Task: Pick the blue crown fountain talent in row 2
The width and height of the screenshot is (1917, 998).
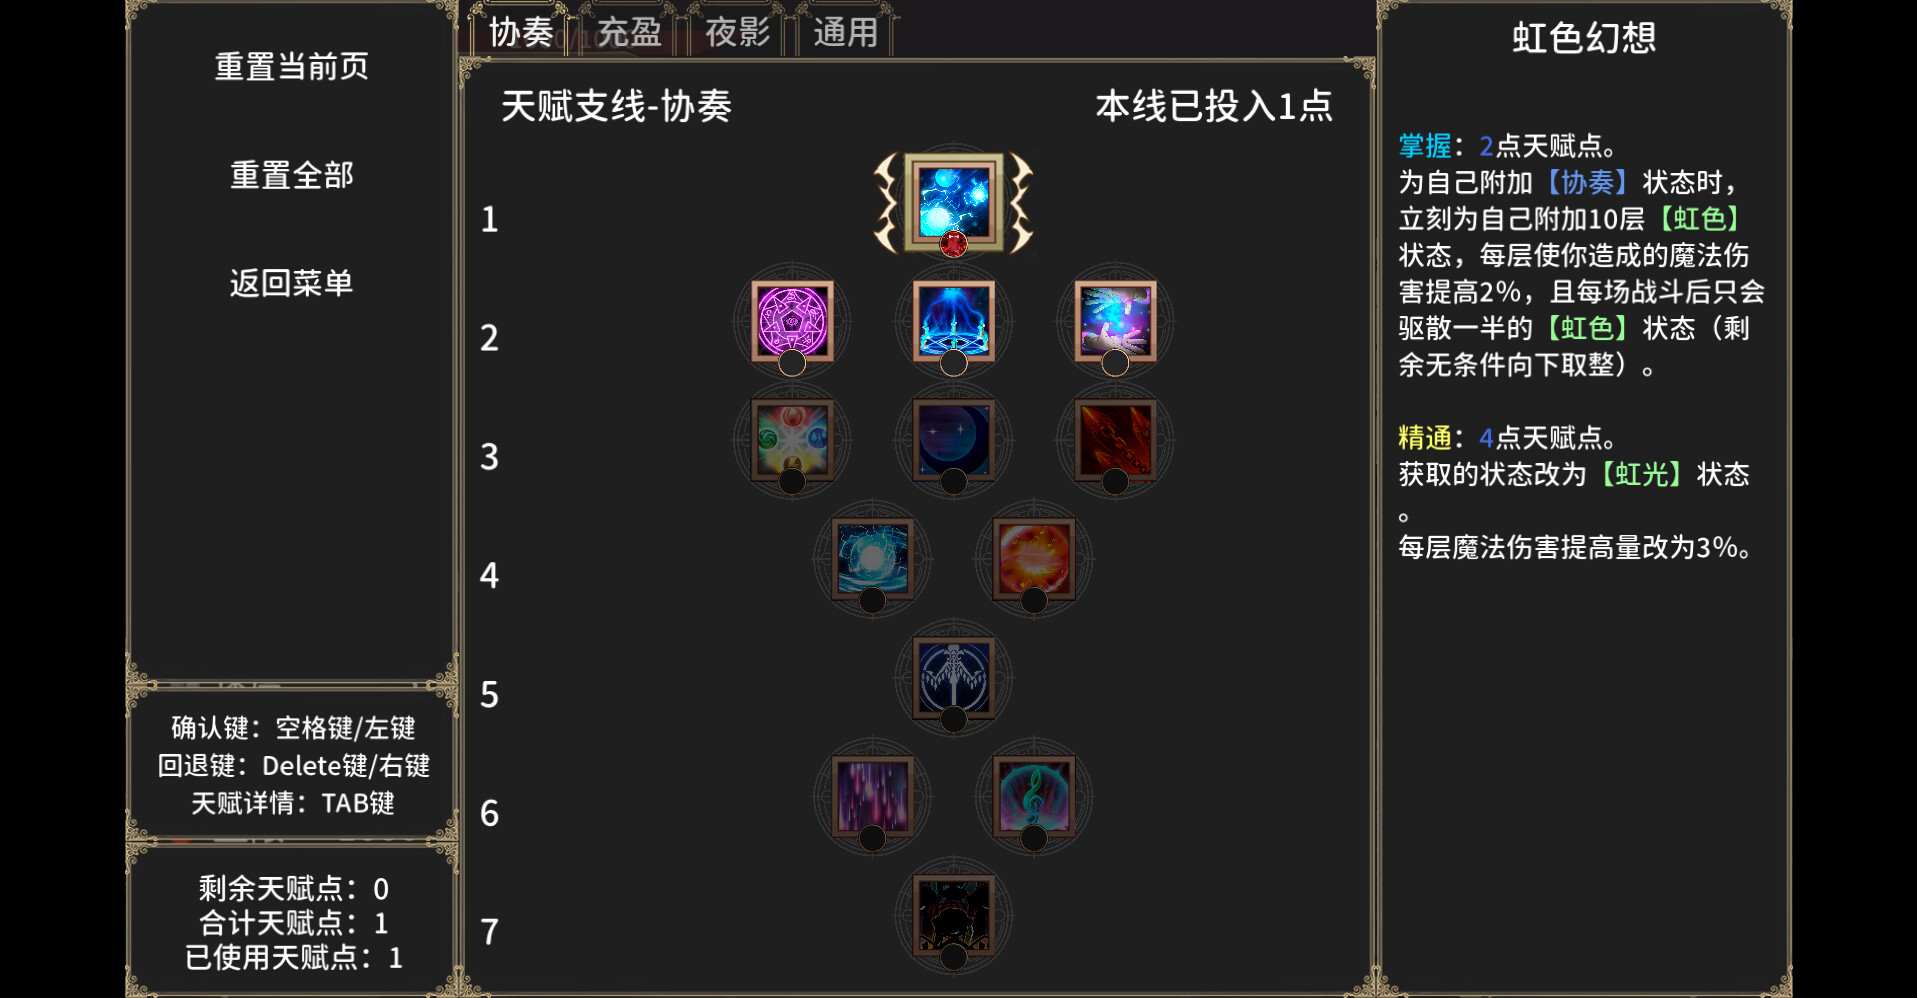Action: click(953, 321)
